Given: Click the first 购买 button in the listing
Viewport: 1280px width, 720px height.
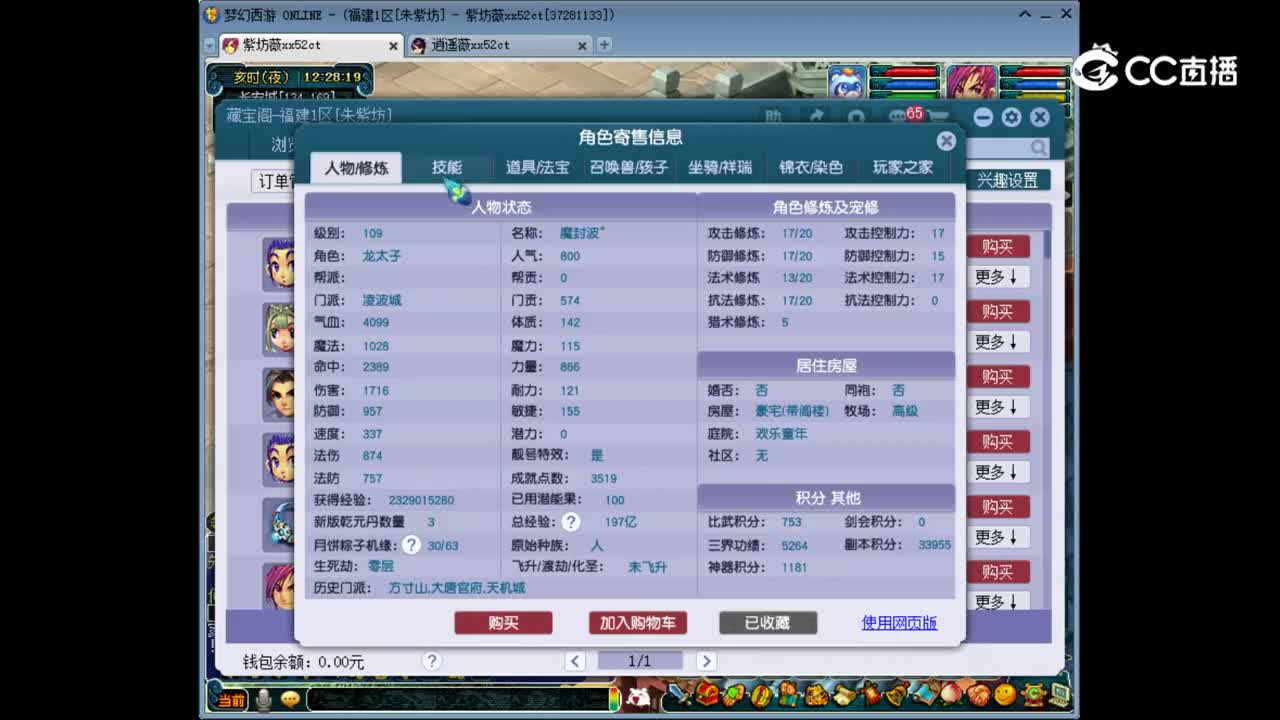Looking at the screenshot, I should pos(998,247).
